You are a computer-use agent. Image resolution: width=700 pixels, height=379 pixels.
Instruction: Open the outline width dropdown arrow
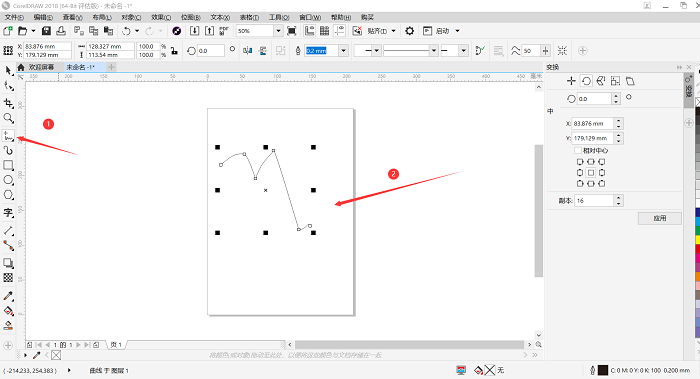tap(343, 51)
